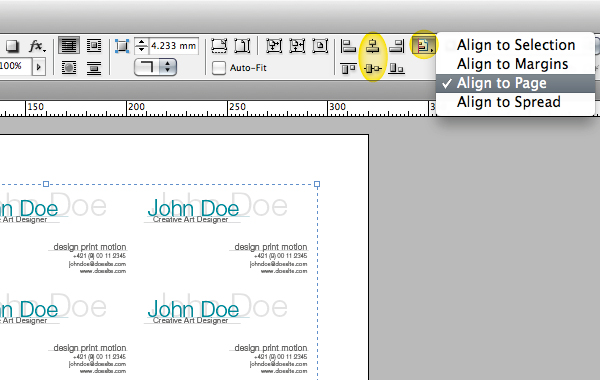This screenshot has width=600, height=380.
Task: Expand the opacity 100% slider arrow
Action: 38,67
